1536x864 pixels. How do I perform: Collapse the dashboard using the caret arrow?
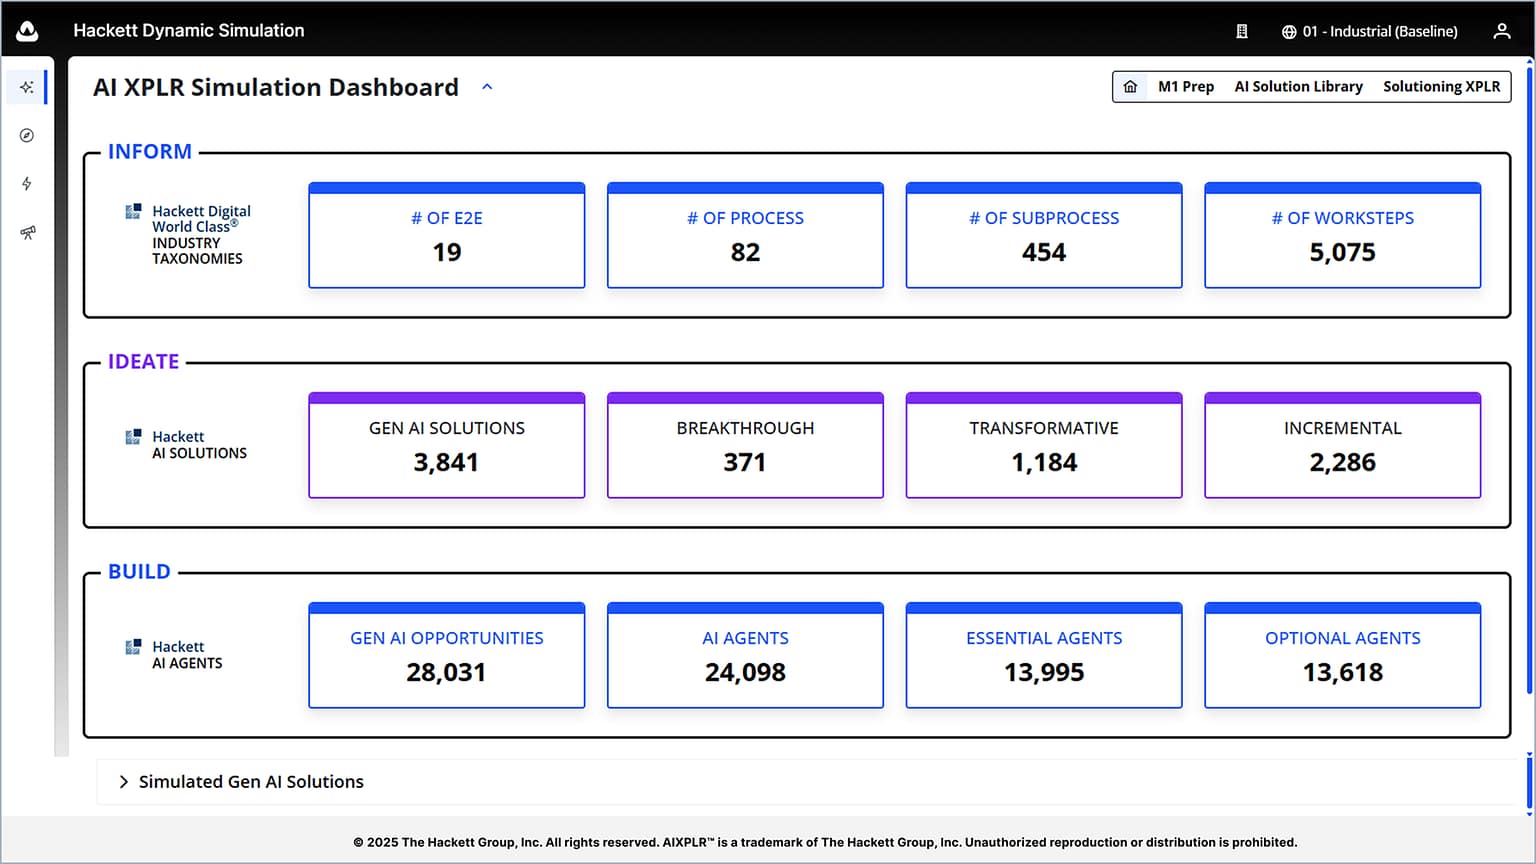[x=487, y=87]
